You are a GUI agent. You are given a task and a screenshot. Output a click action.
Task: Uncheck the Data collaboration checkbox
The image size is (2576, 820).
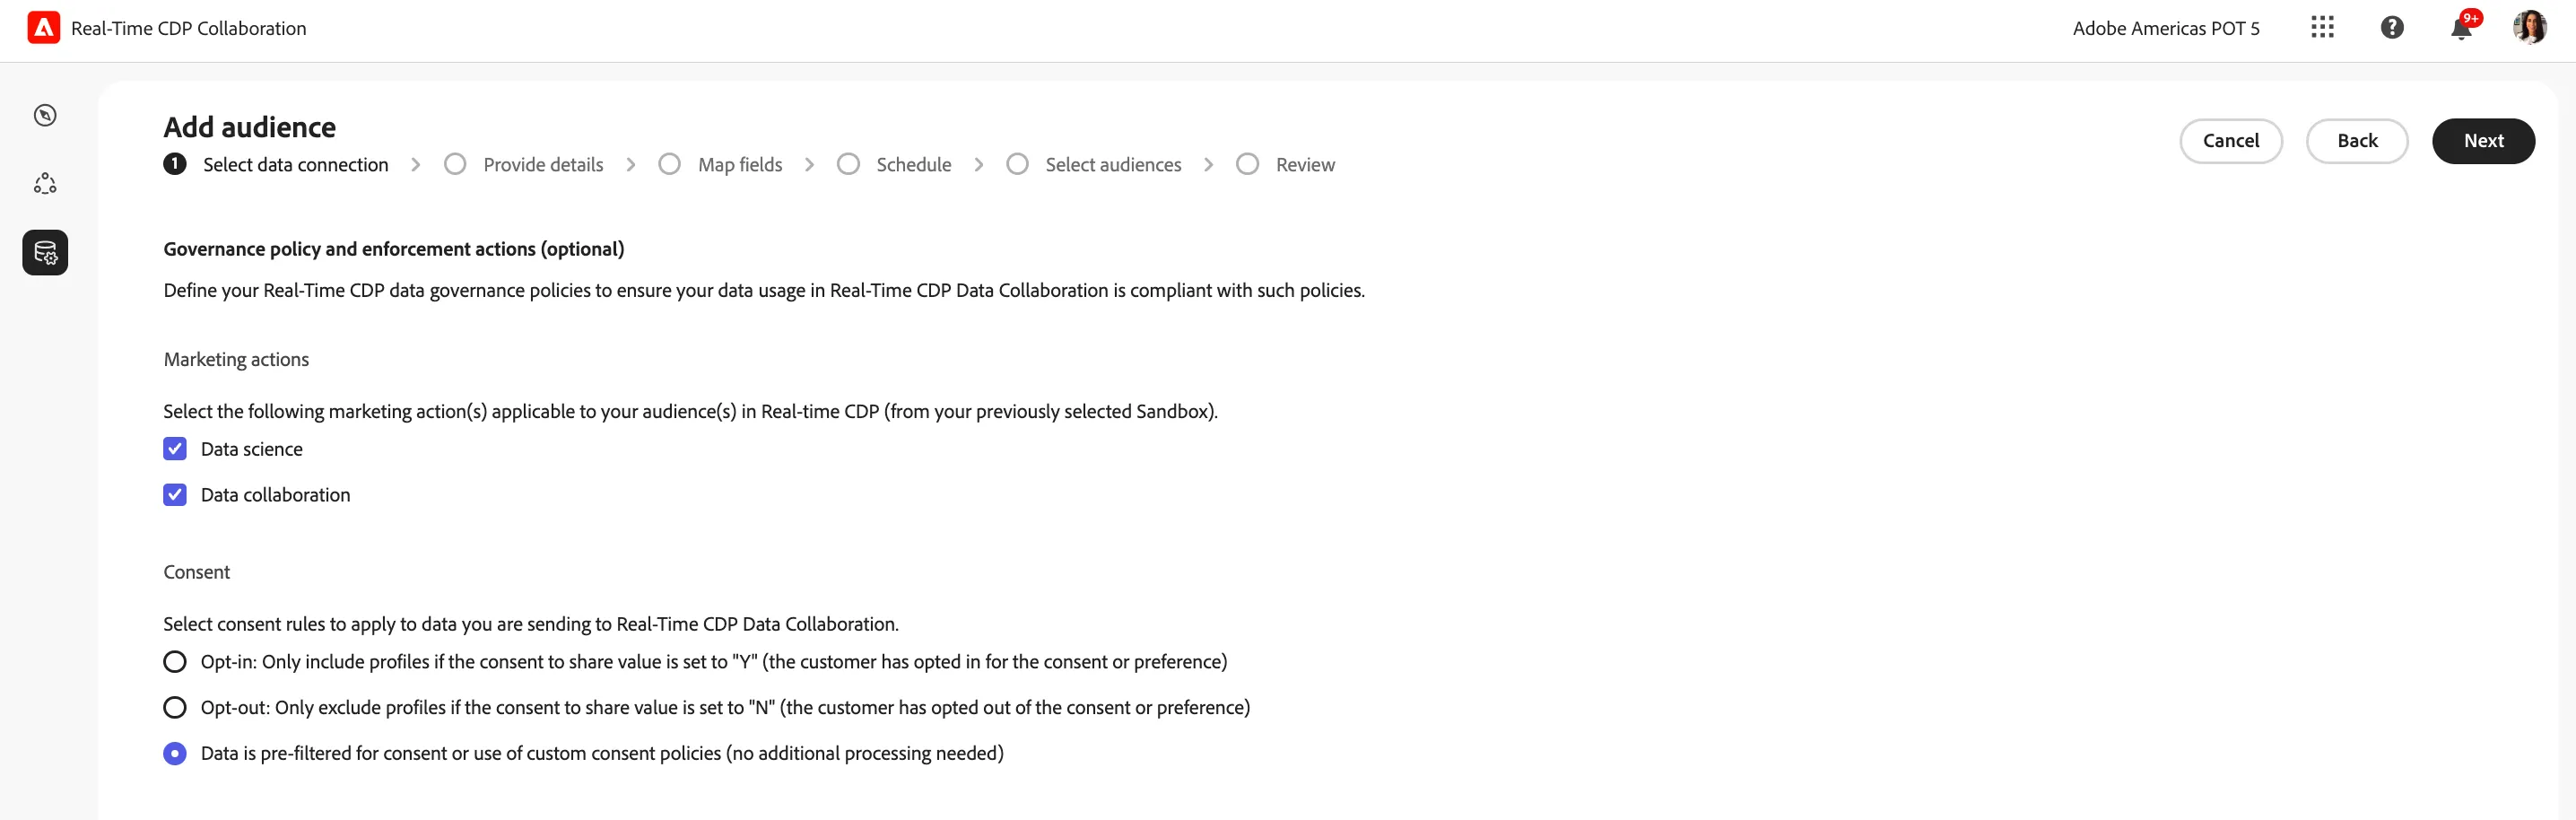[x=175, y=495]
